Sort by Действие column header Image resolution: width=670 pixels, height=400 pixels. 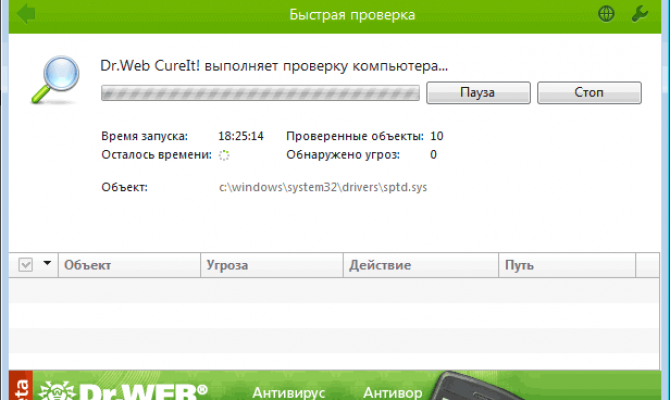[x=421, y=265]
